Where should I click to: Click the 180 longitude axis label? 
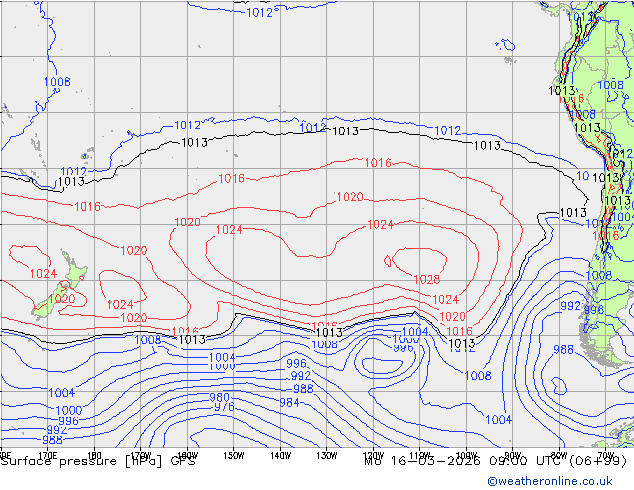pyautogui.click(x=94, y=456)
